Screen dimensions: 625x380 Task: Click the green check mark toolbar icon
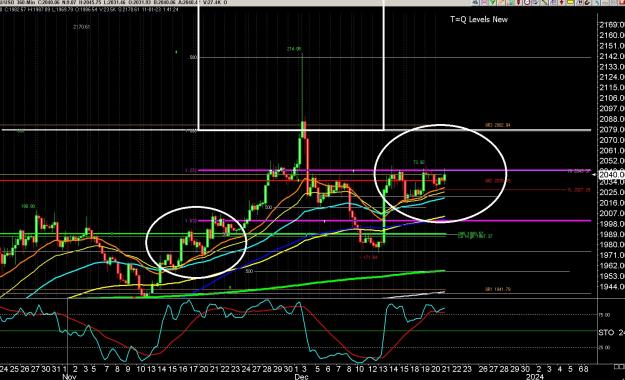click(x=493, y=2)
